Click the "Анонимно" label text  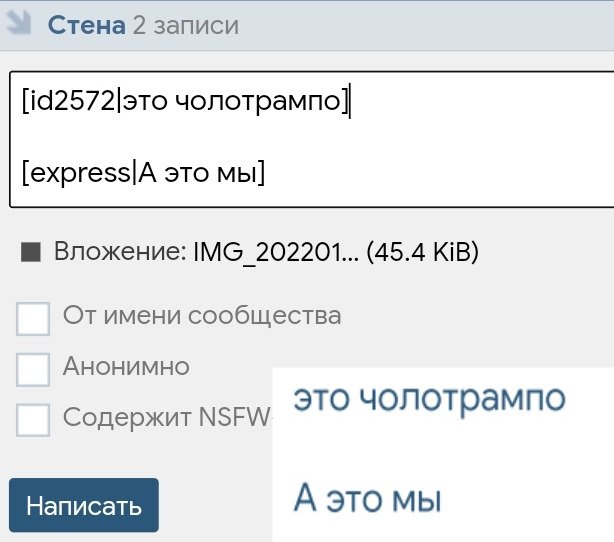point(126,366)
